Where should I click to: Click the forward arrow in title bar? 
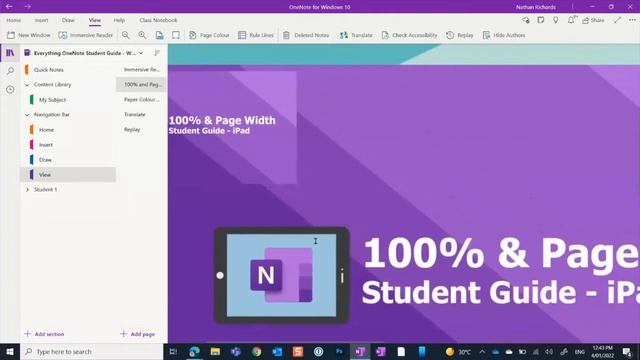[27, 7]
